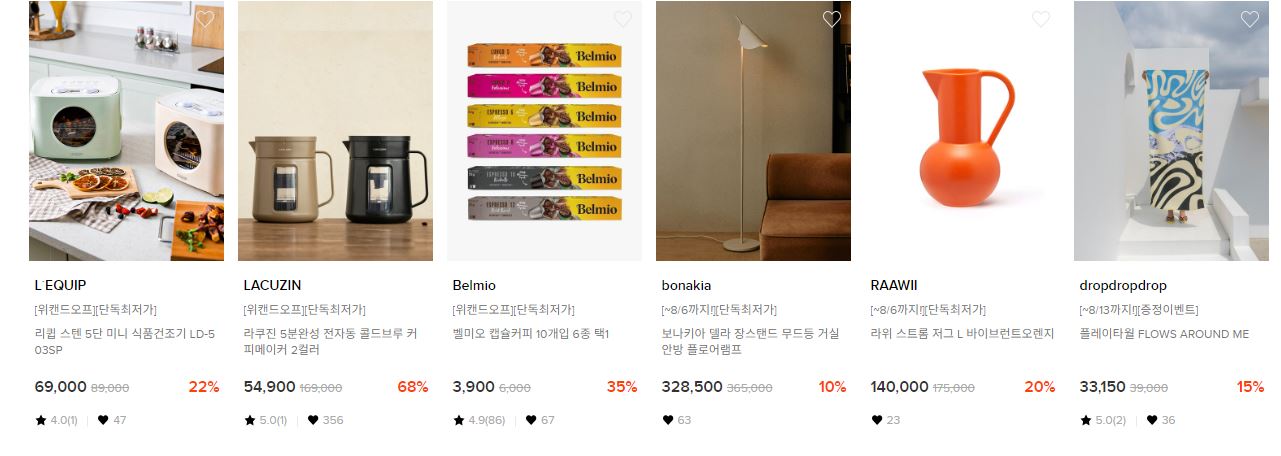
Task: Click the heart likes icon showing 63
Action: (667, 420)
